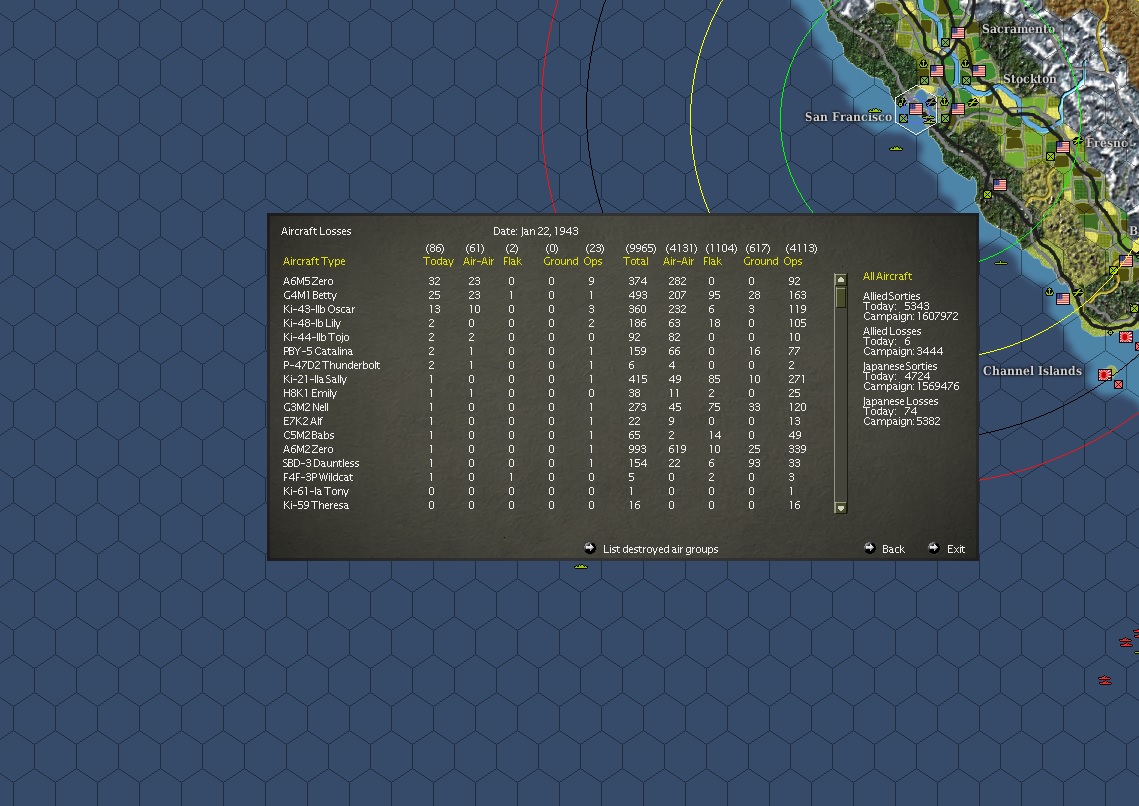Click the scrollbar up arrow in losses list
The image size is (1139, 806).
coord(840,280)
